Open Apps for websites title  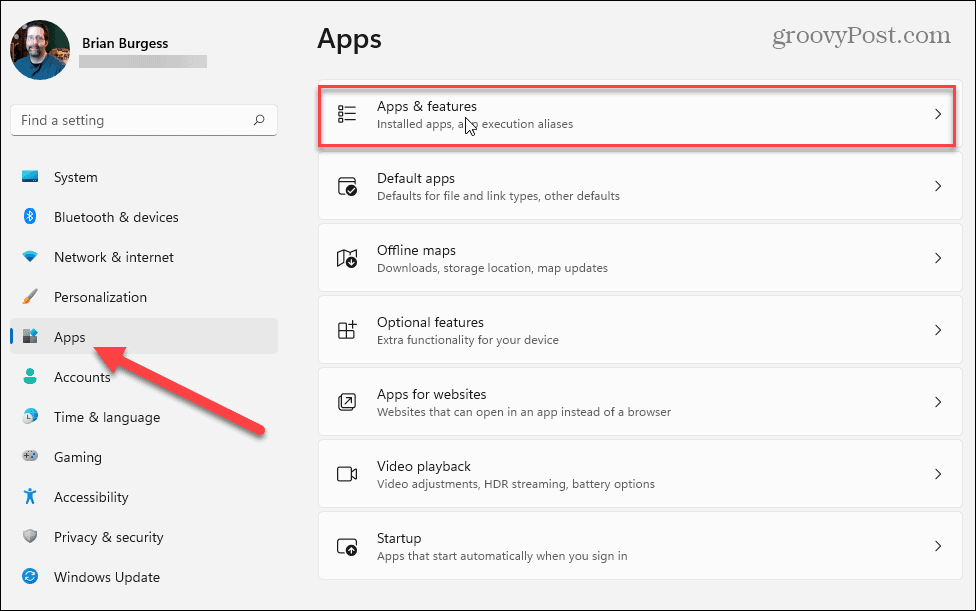431,394
